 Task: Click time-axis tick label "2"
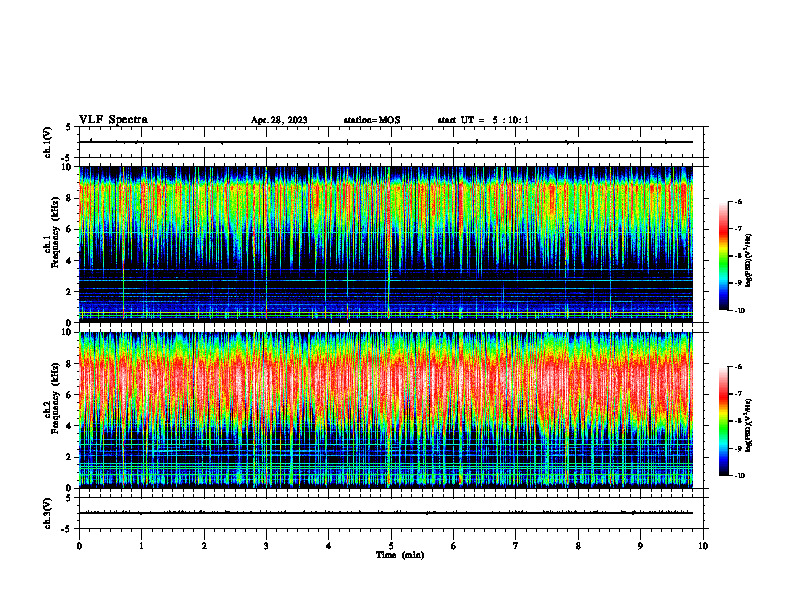pyautogui.click(x=204, y=546)
